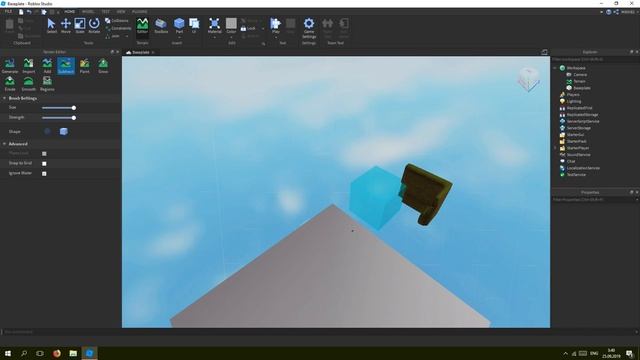Collapse the Workspace tree node
Screen dimensions: 640x360
click(x=555, y=68)
